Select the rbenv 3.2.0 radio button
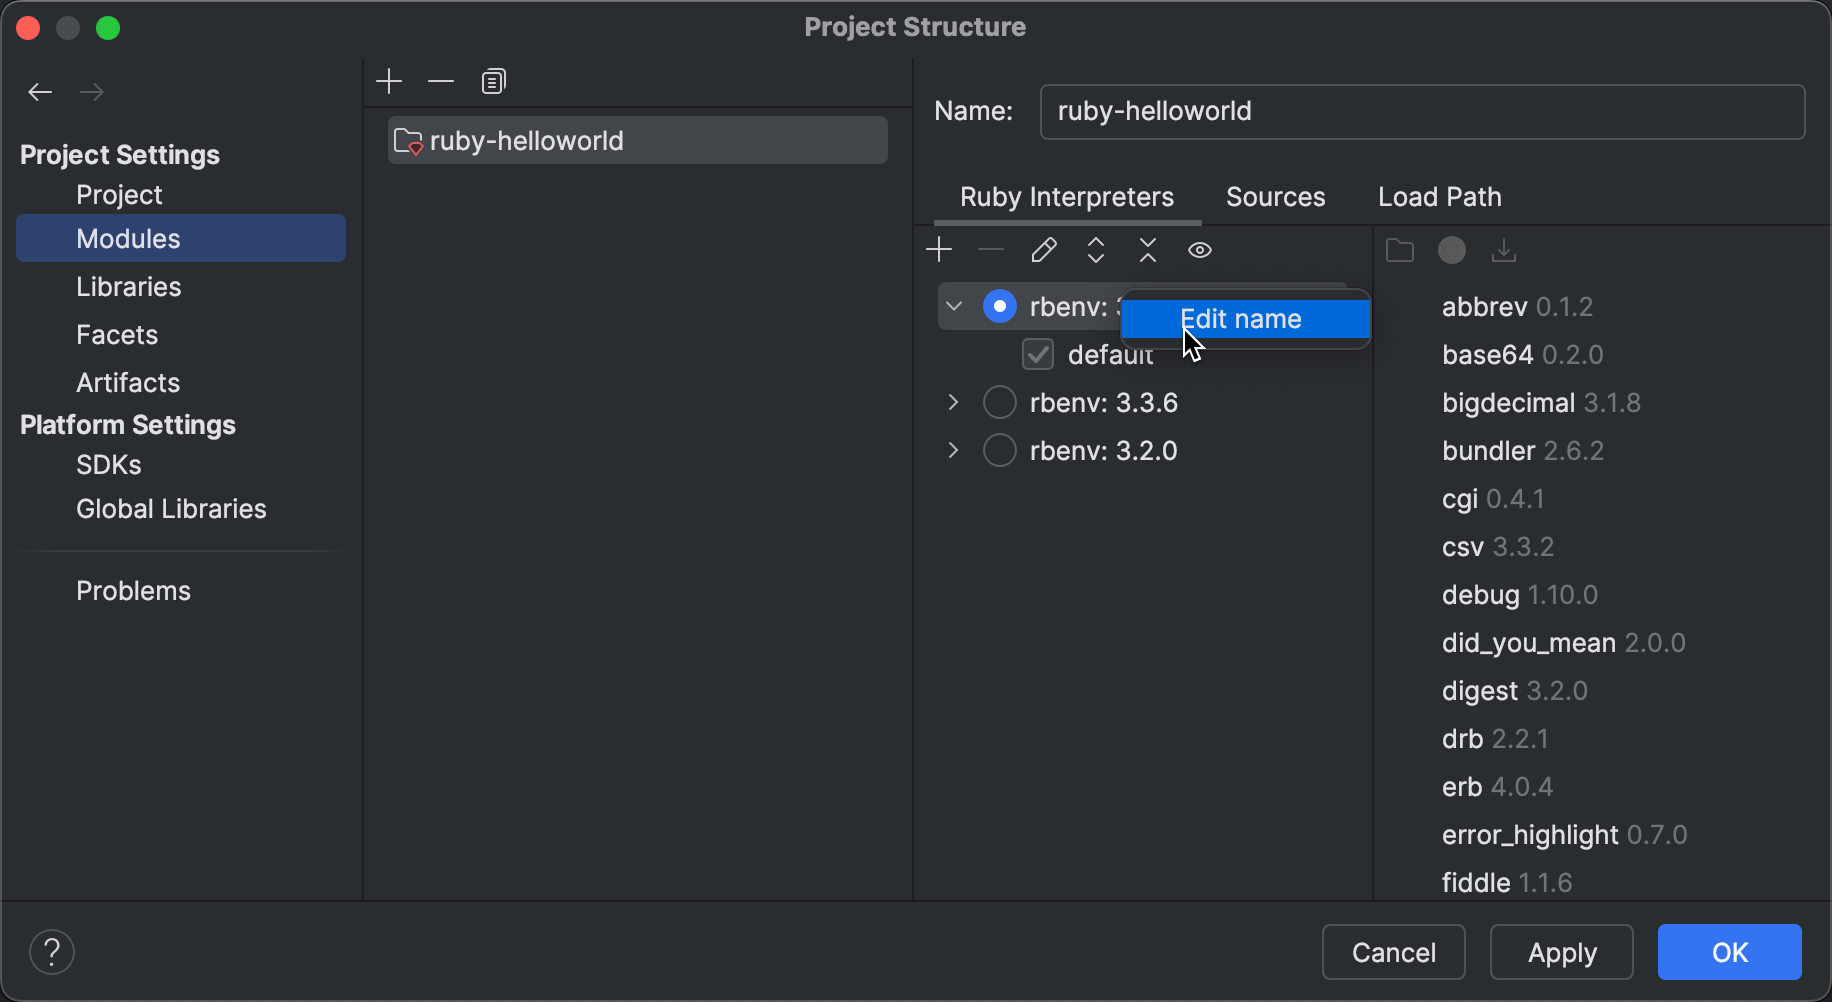This screenshot has height=1002, width=1832. click(x=998, y=450)
